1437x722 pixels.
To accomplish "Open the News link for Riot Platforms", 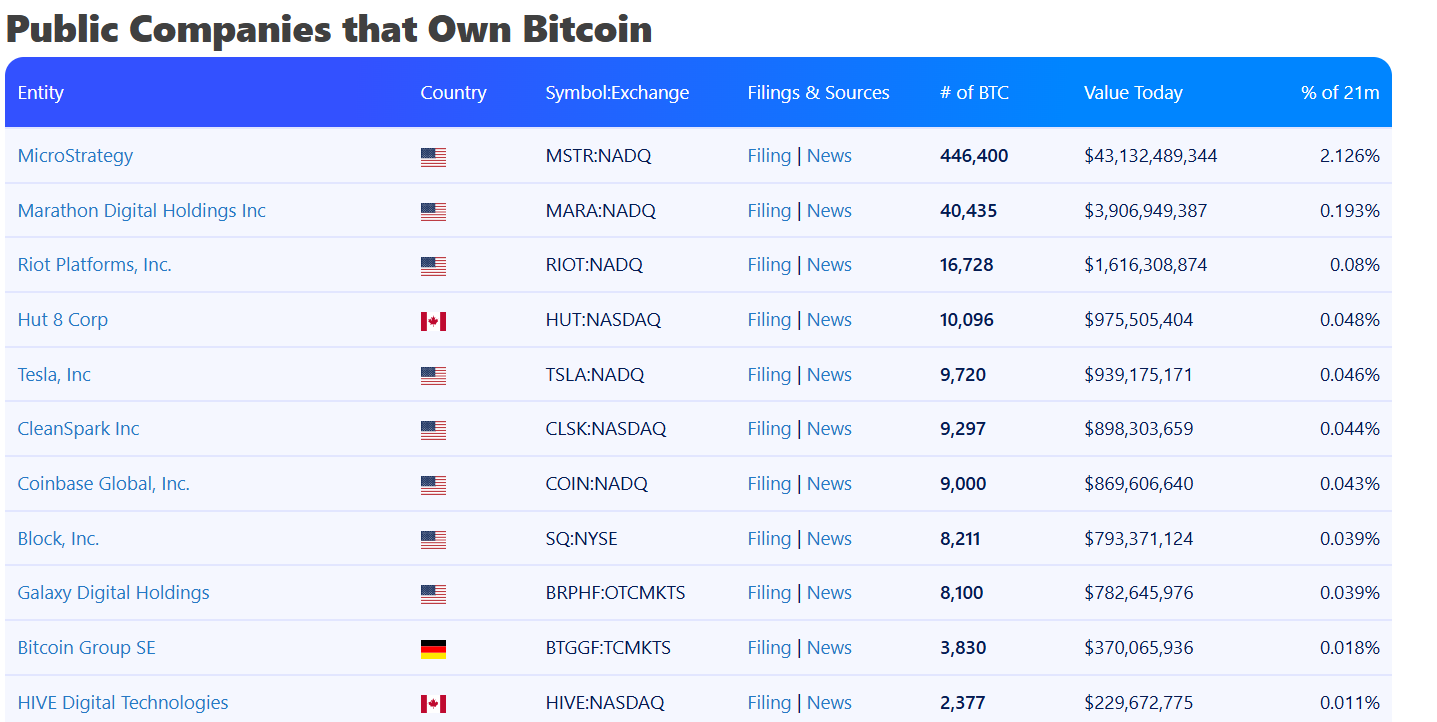I will point(829,264).
